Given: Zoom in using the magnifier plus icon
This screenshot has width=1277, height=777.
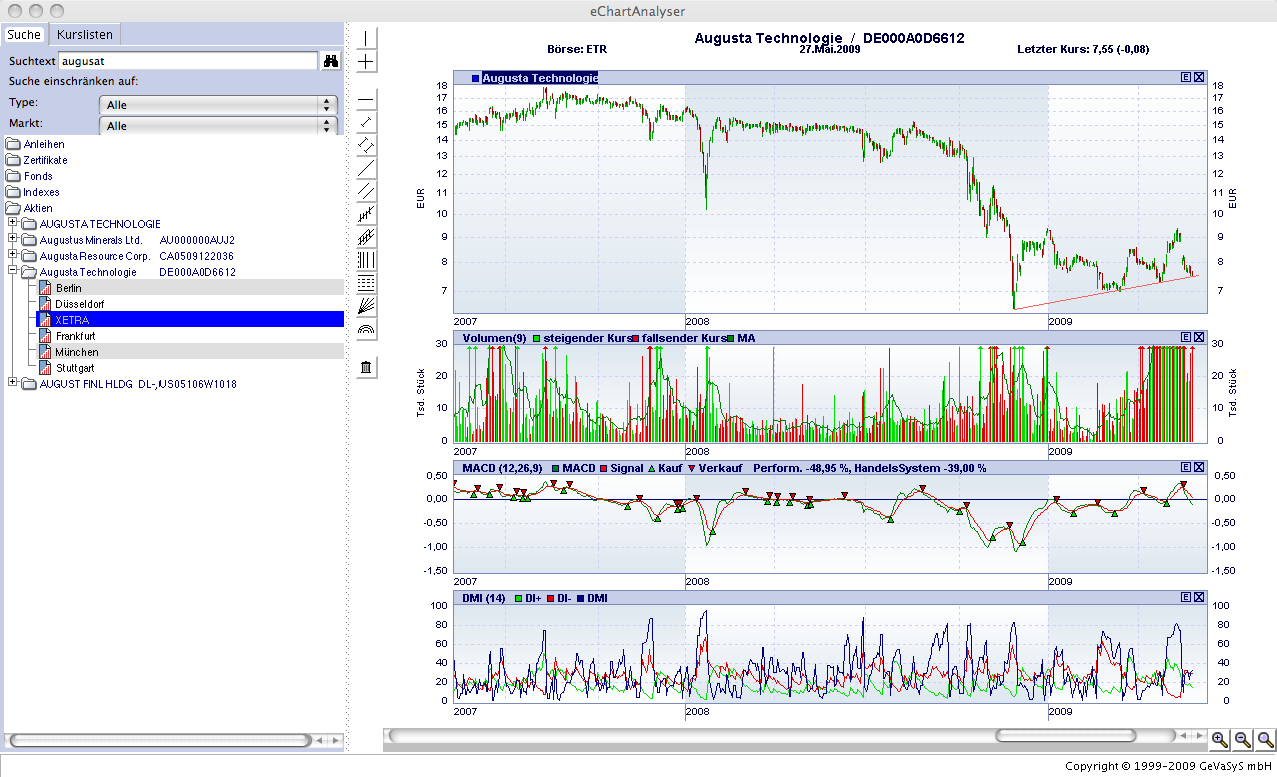Looking at the screenshot, I should click(x=1219, y=740).
